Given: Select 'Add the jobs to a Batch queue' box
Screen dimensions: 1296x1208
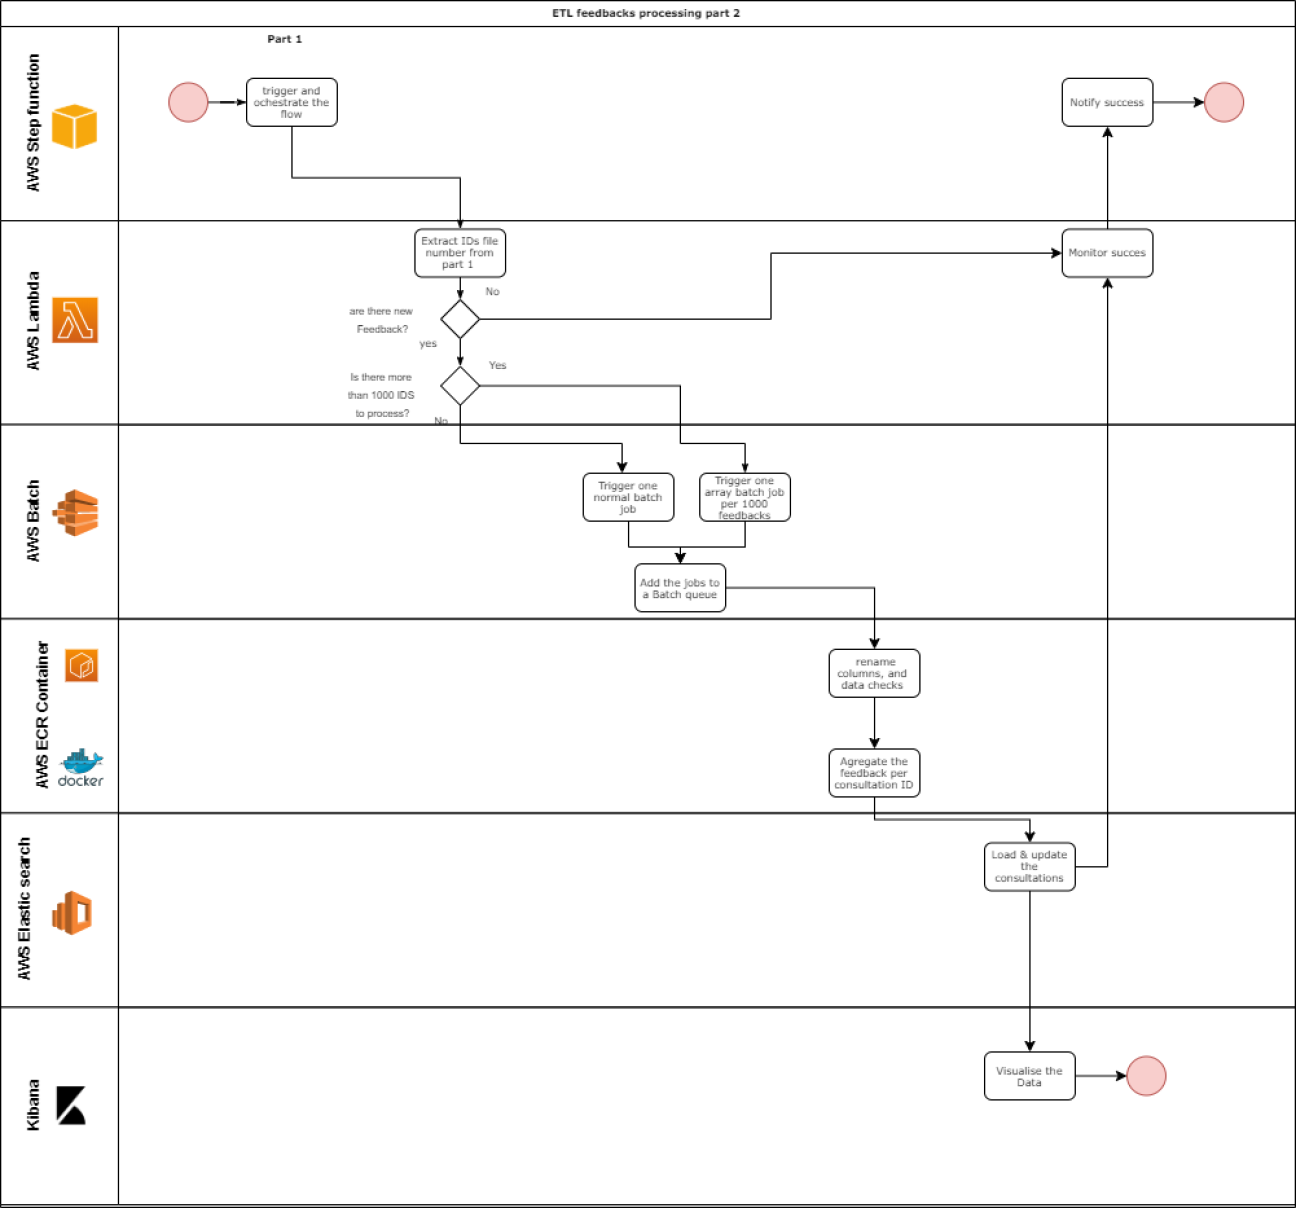Looking at the screenshot, I should 680,588.
